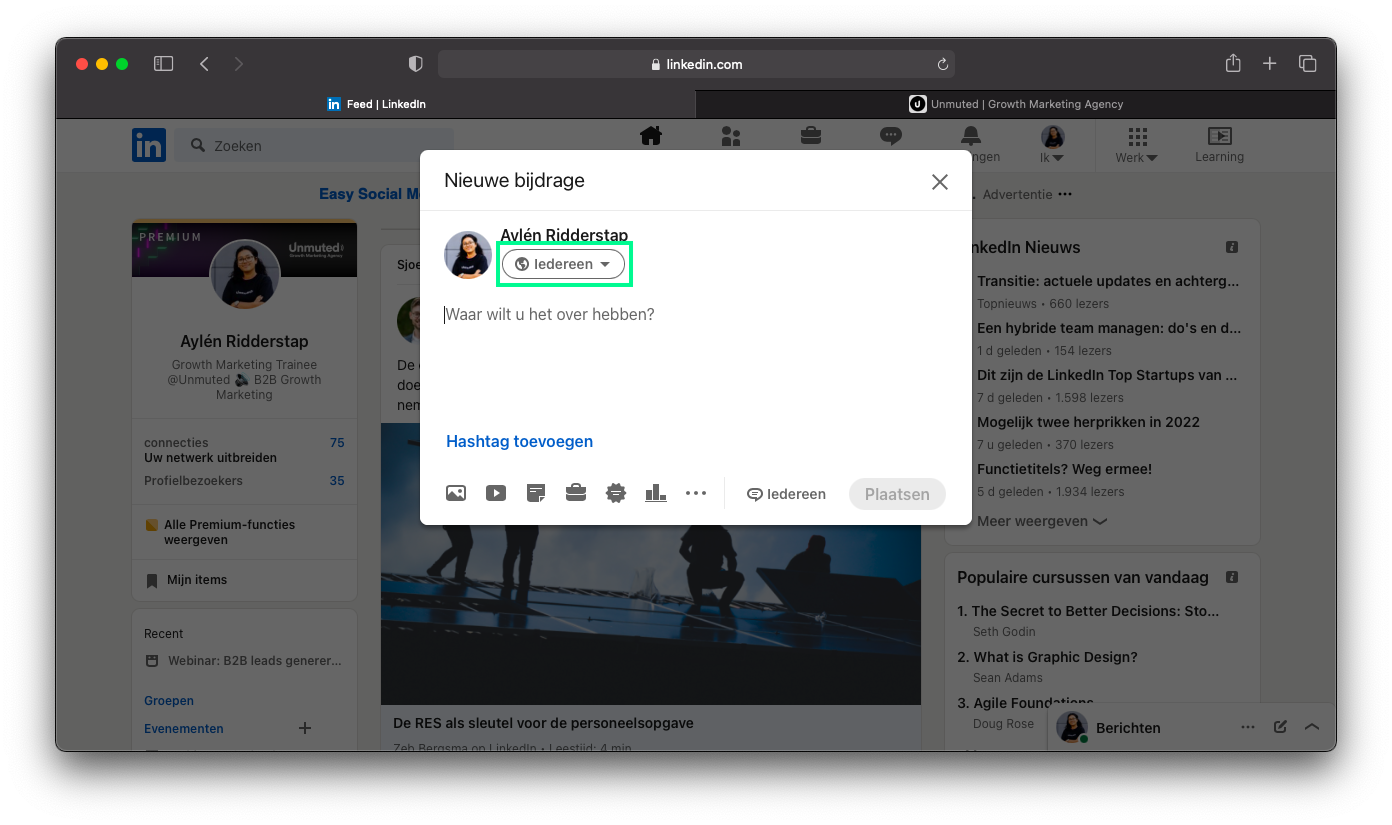The width and height of the screenshot is (1392, 825).
Task: Open Advertentie options ellipsis
Action: pos(1065,194)
